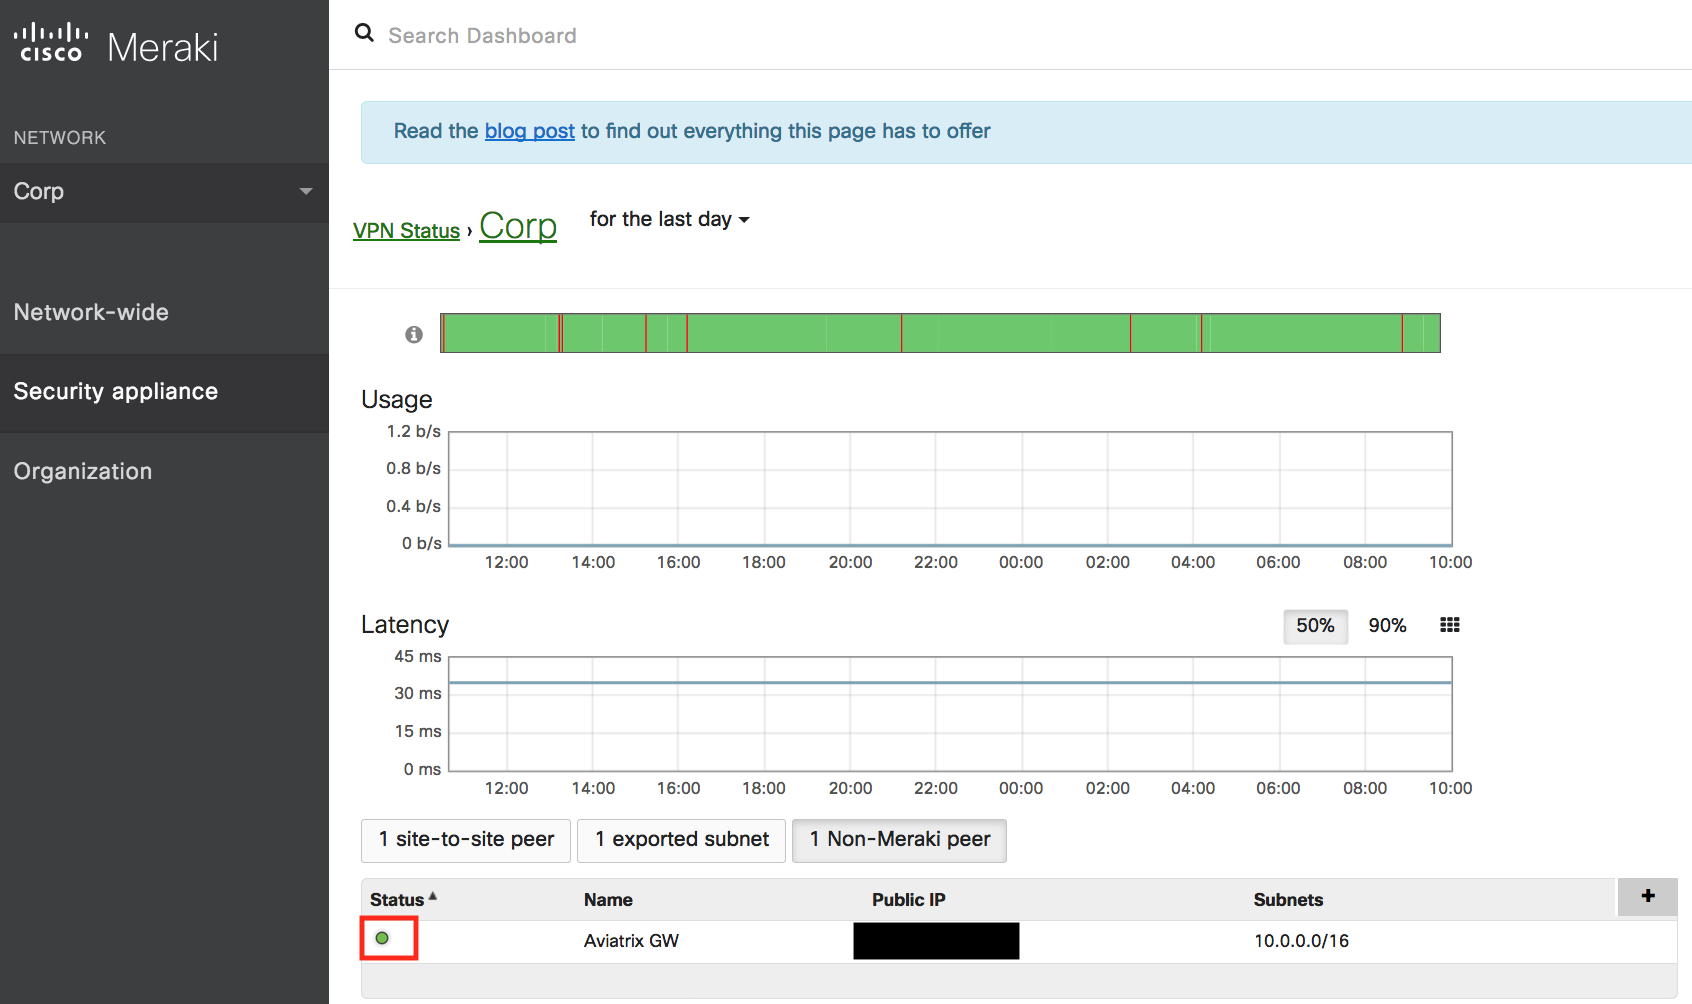Click the plus icon to add column
Screen dimensions: 1692x1004
pos(1647,896)
